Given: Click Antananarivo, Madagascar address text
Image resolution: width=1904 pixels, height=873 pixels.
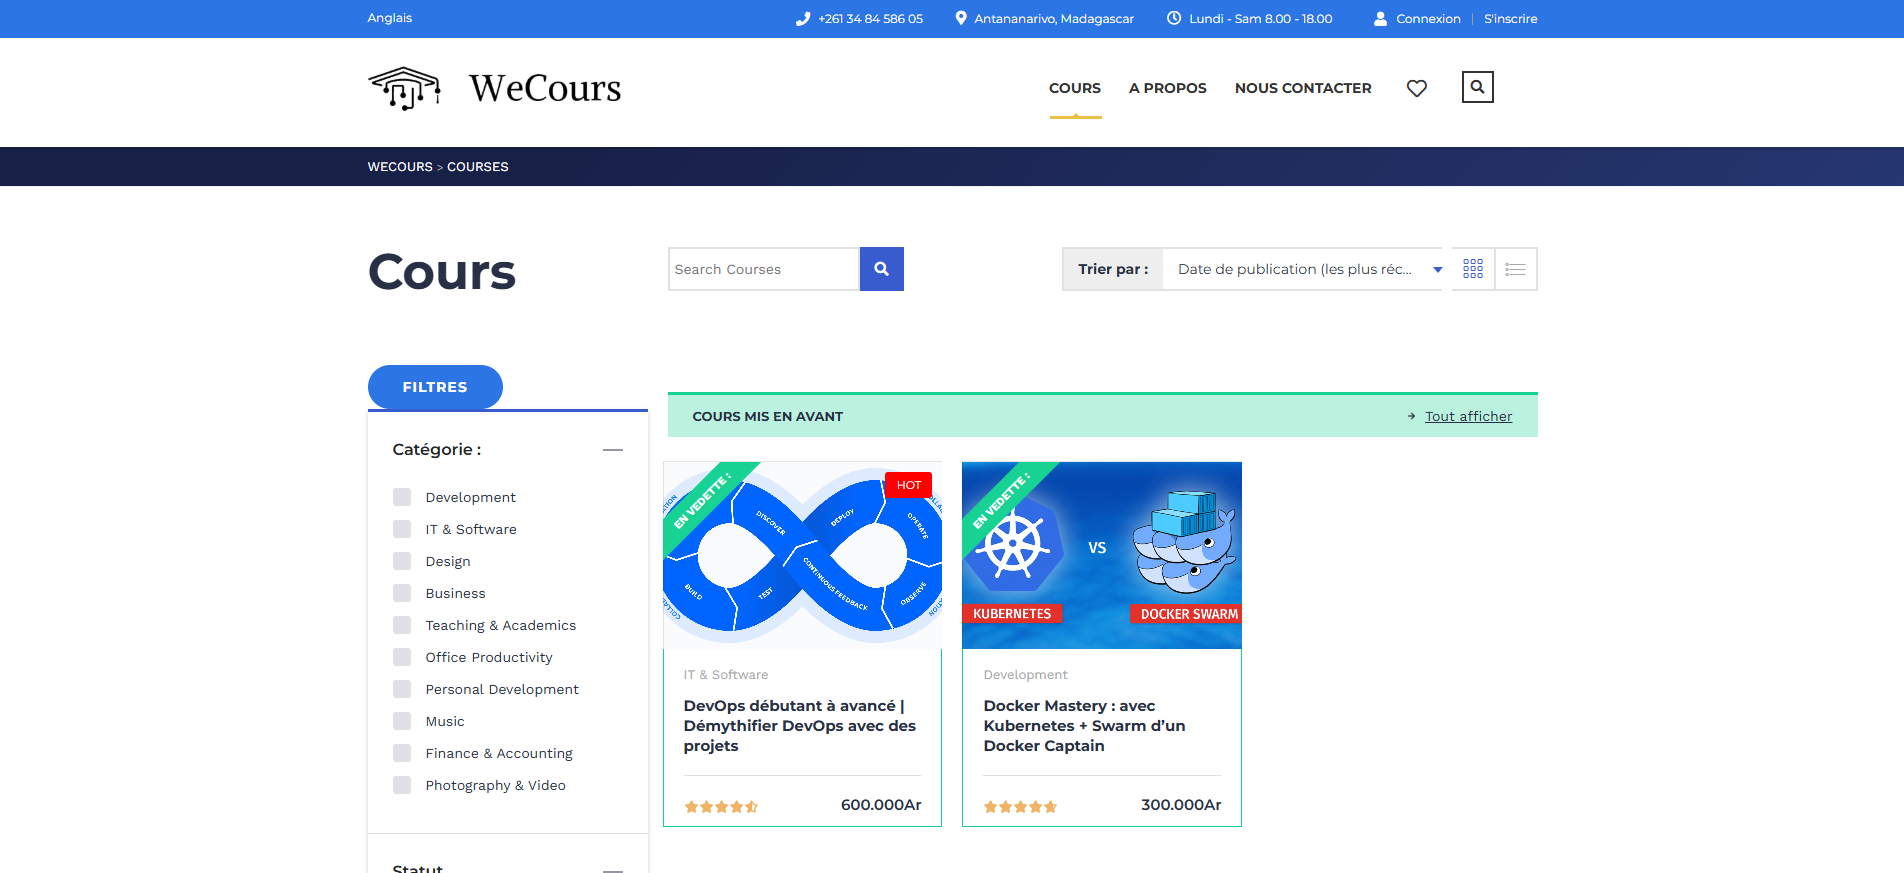Looking at the screenshot, I should point(1054,19).
